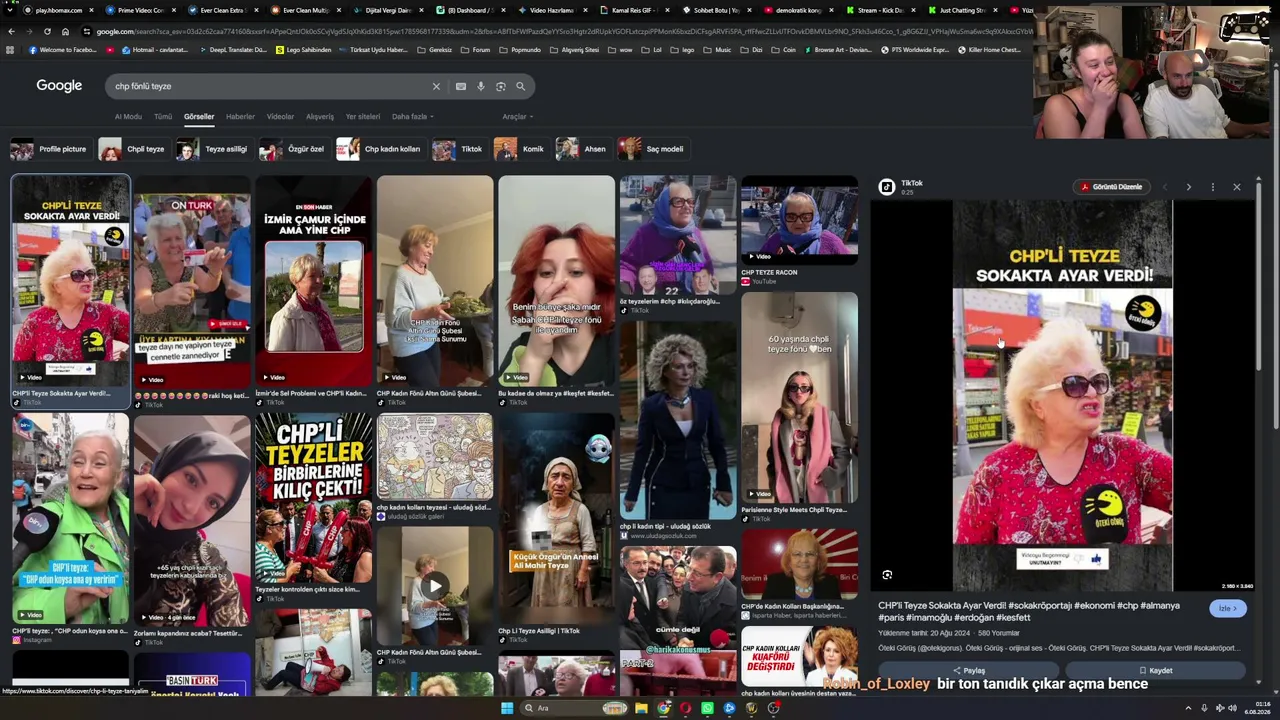Open the image preview more-options menu
This screenshot has height=720, width=1280.
(1212, 187)
